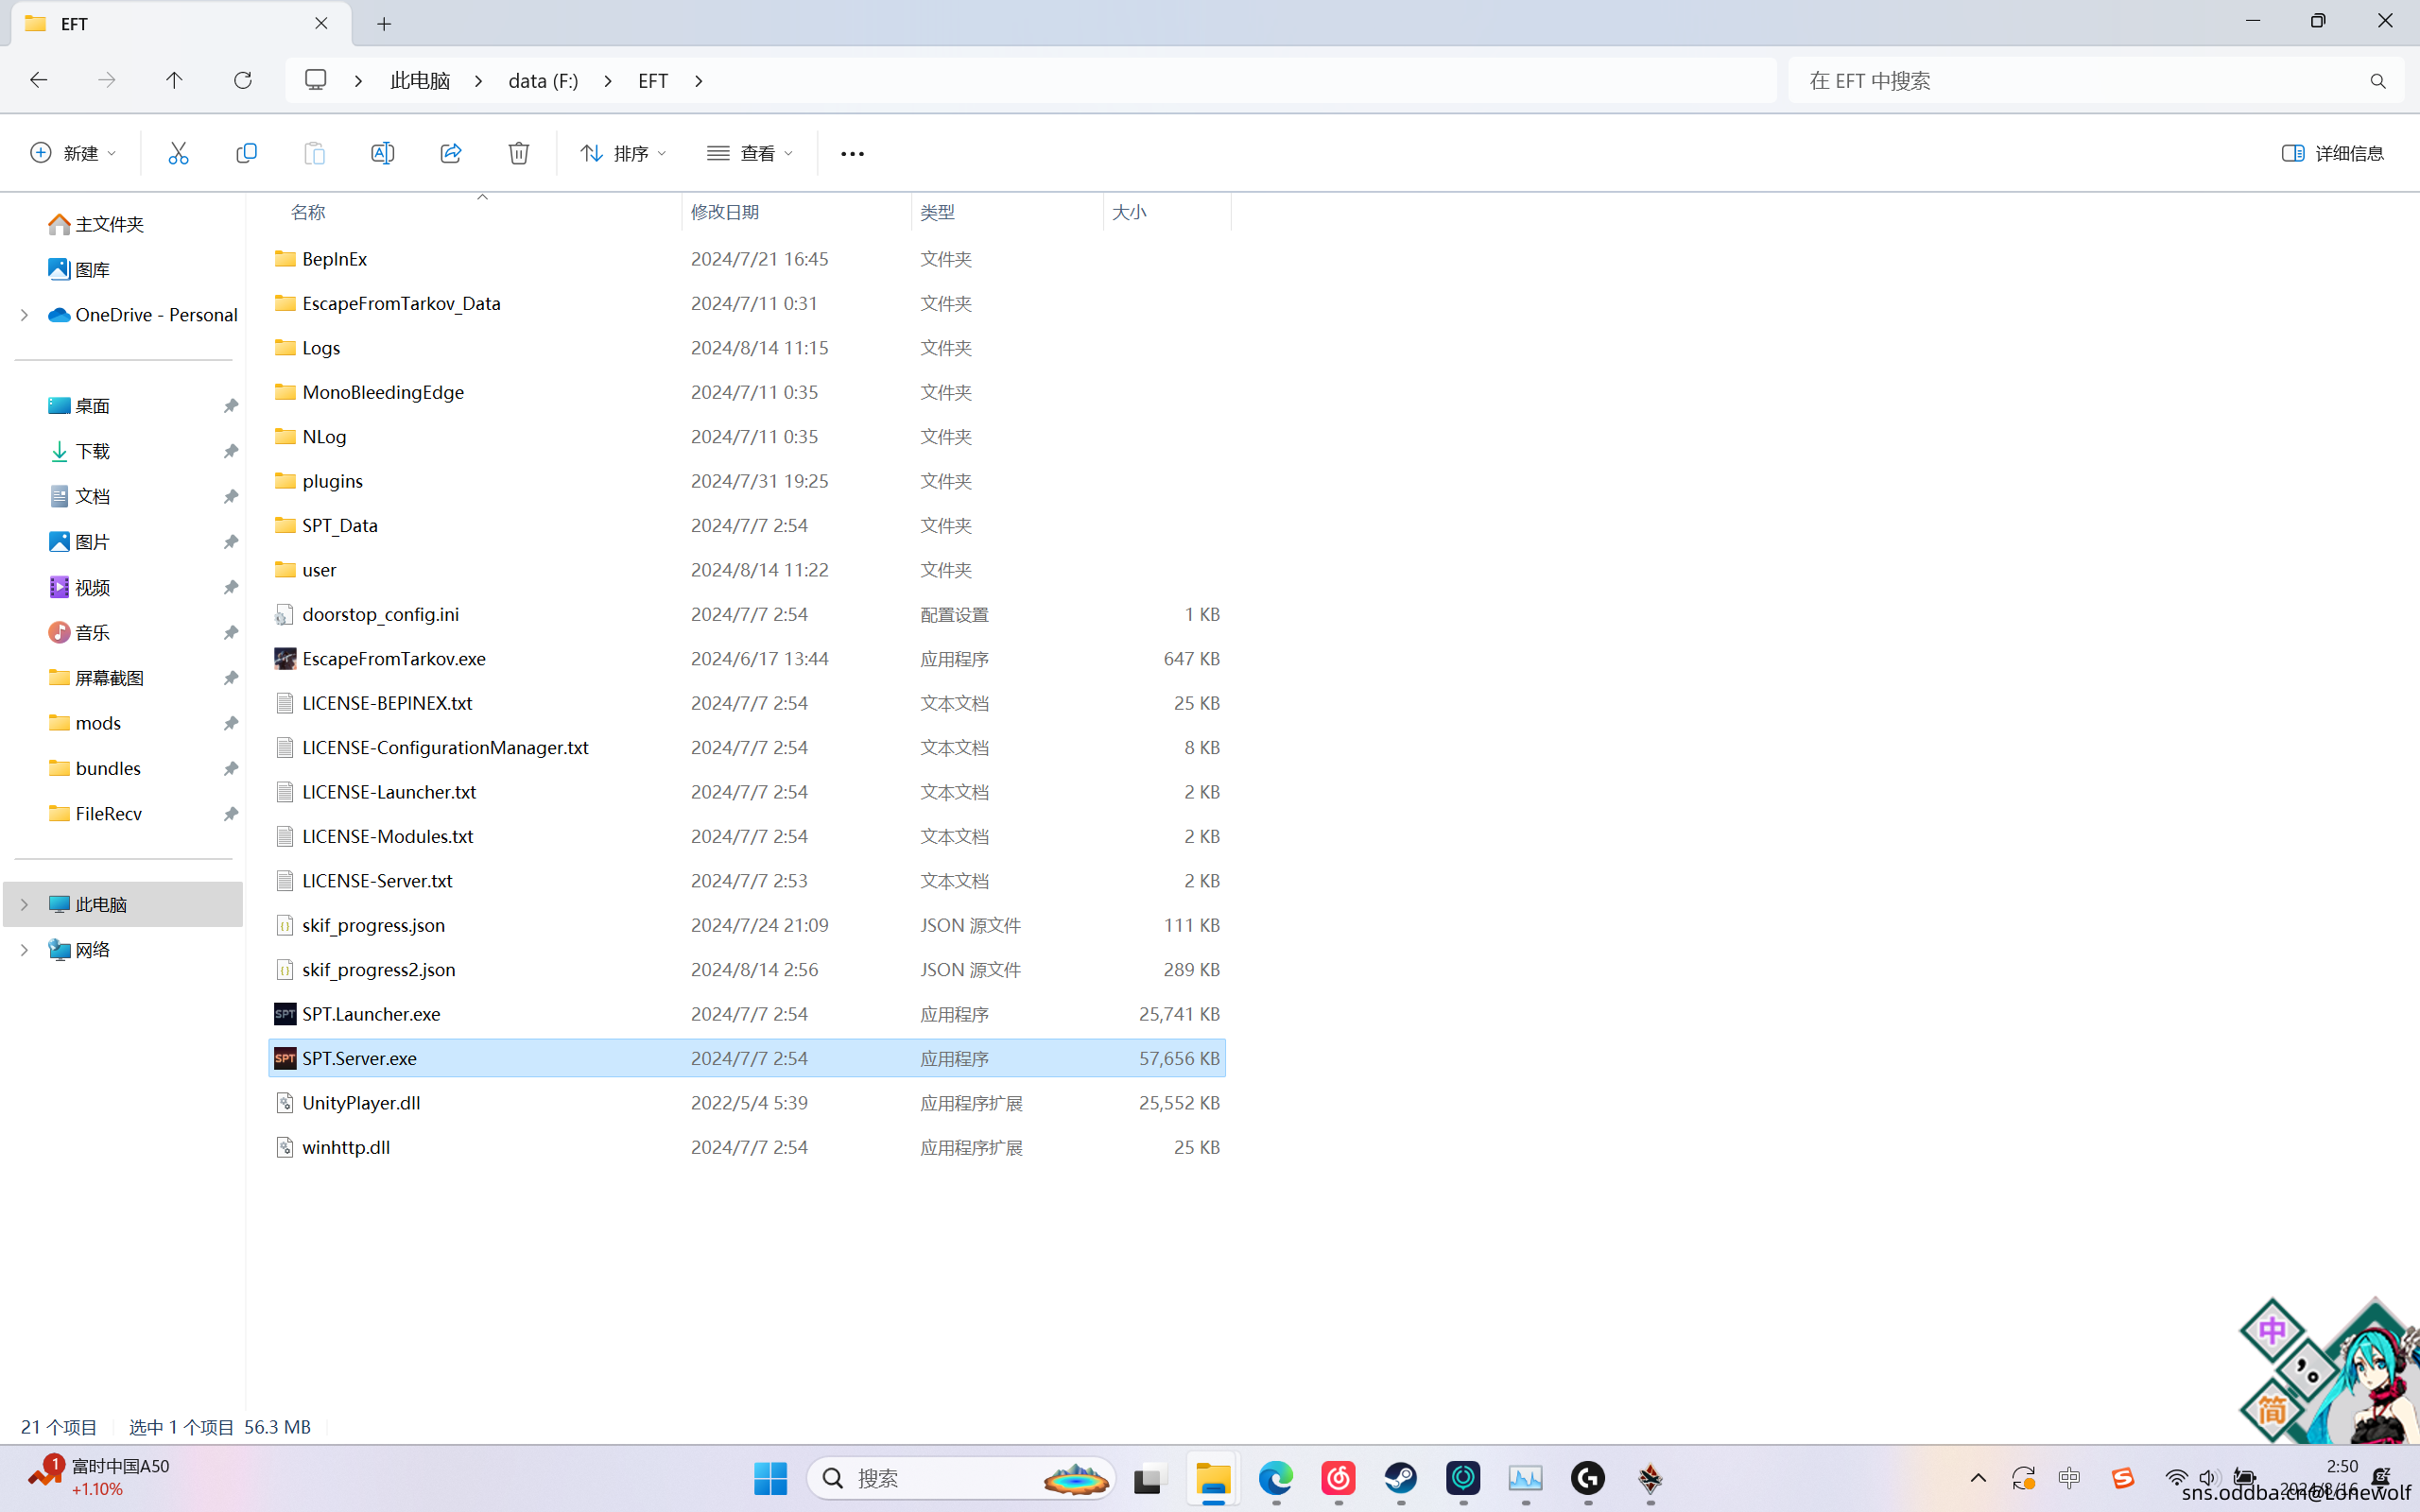Select the EscapeFromTarkov.exe file

[393, 659]
